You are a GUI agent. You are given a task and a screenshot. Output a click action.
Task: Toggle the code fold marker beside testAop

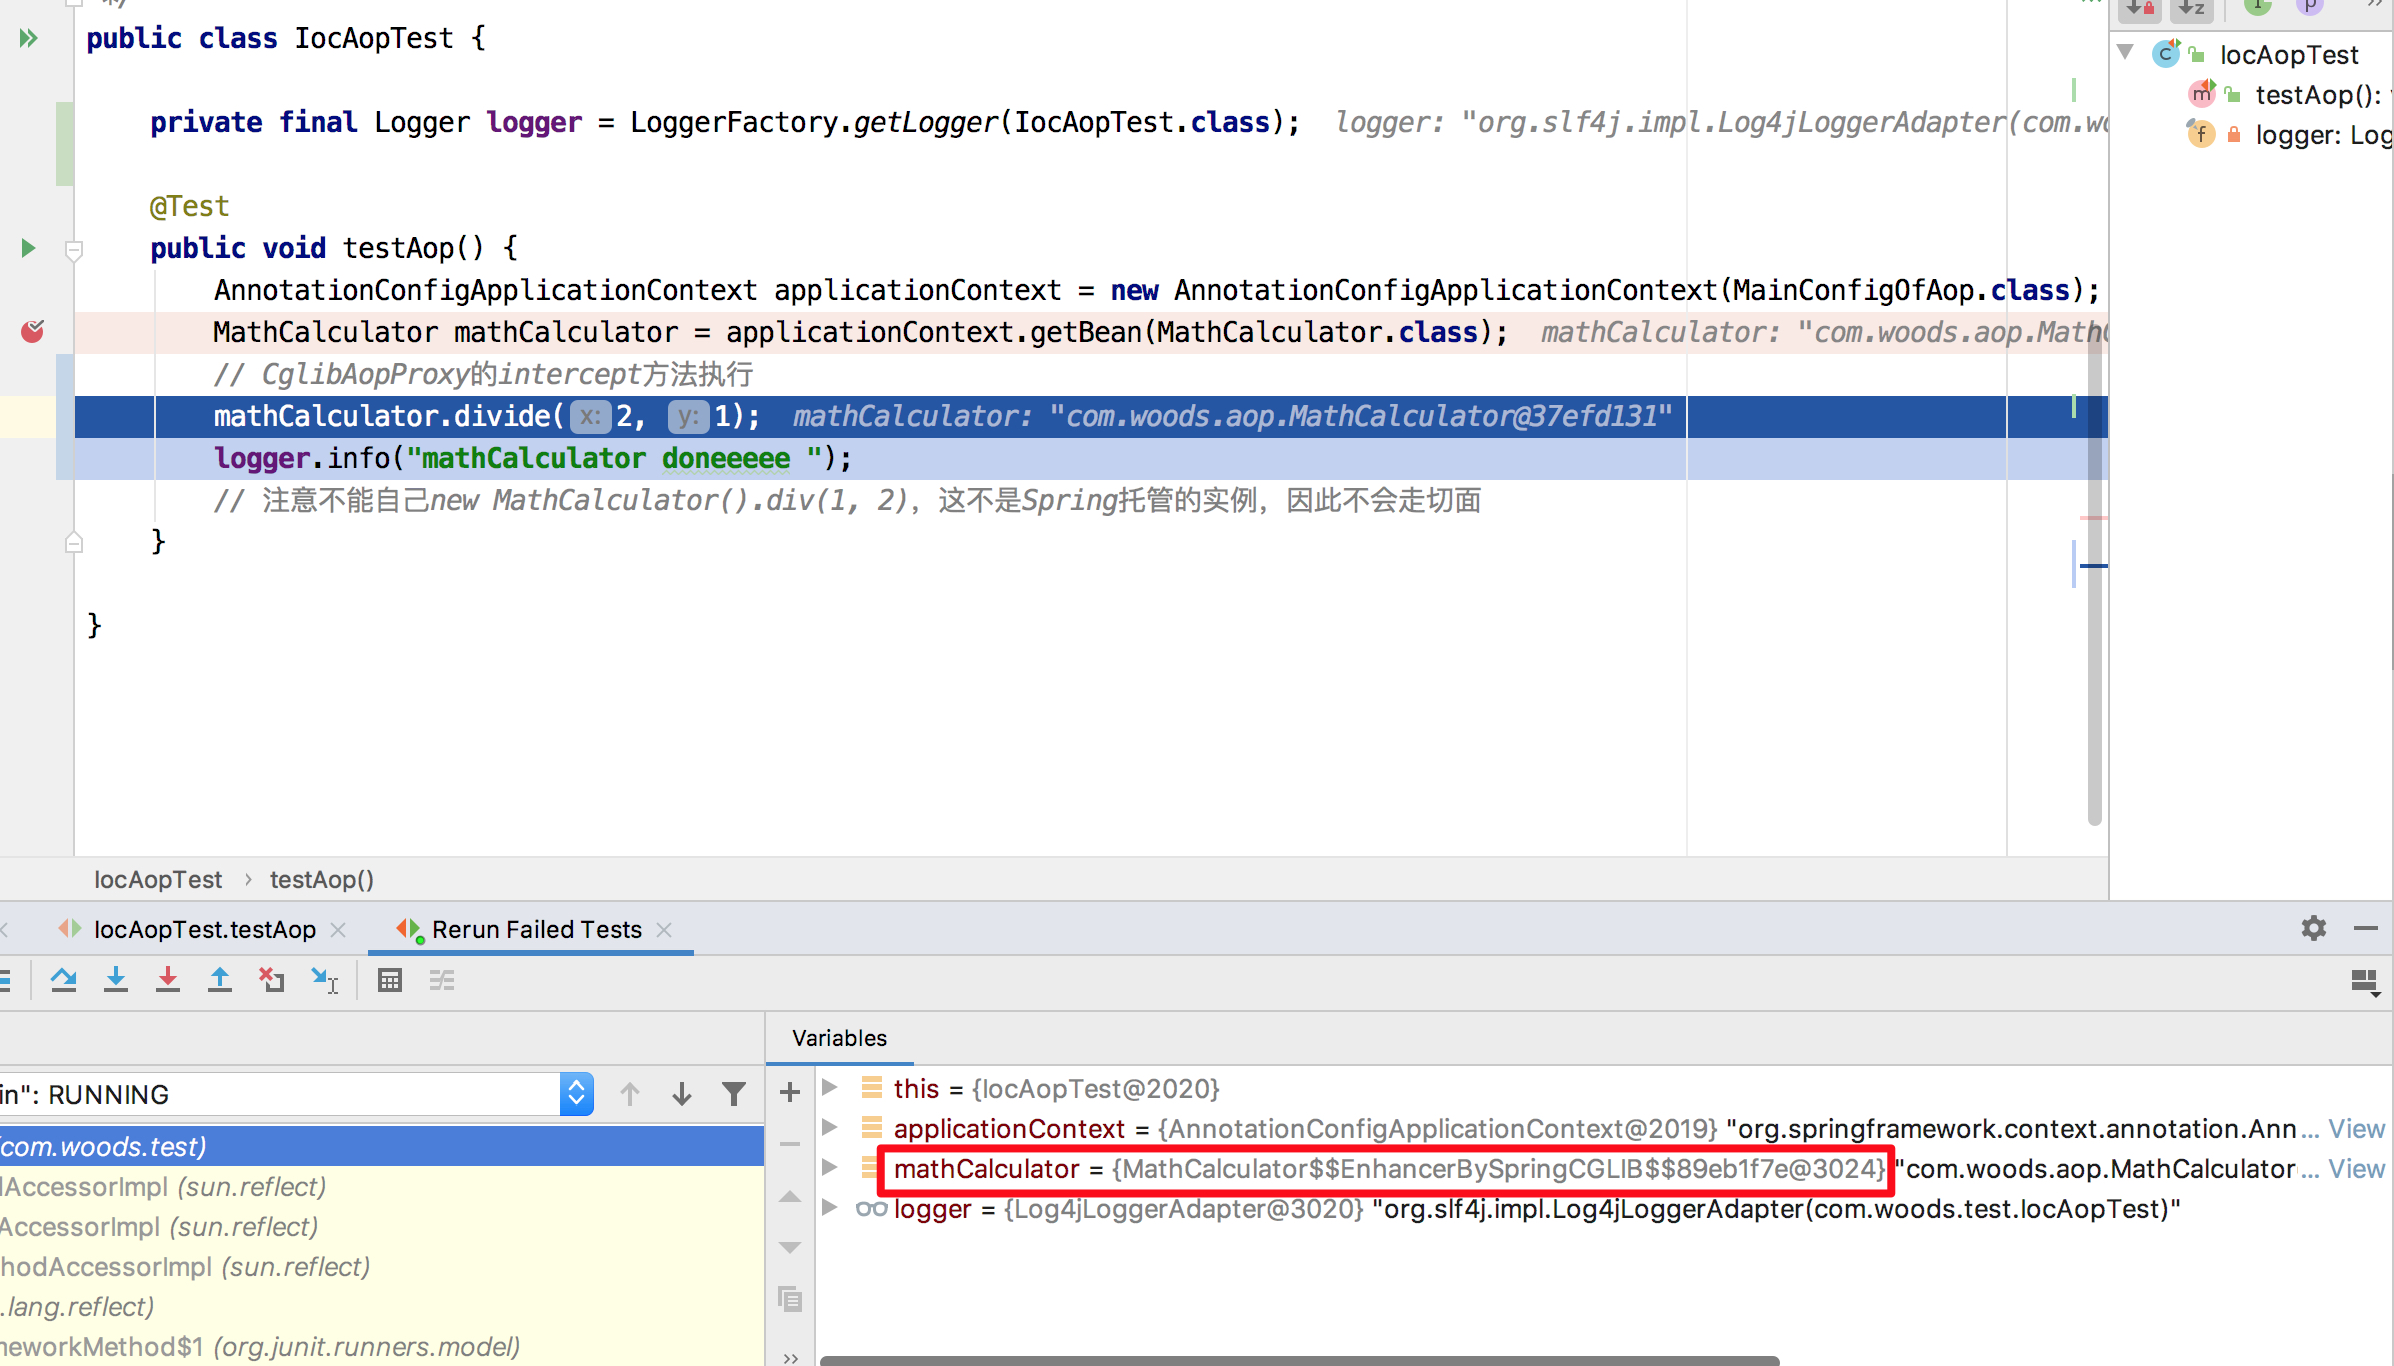point(73,249)
